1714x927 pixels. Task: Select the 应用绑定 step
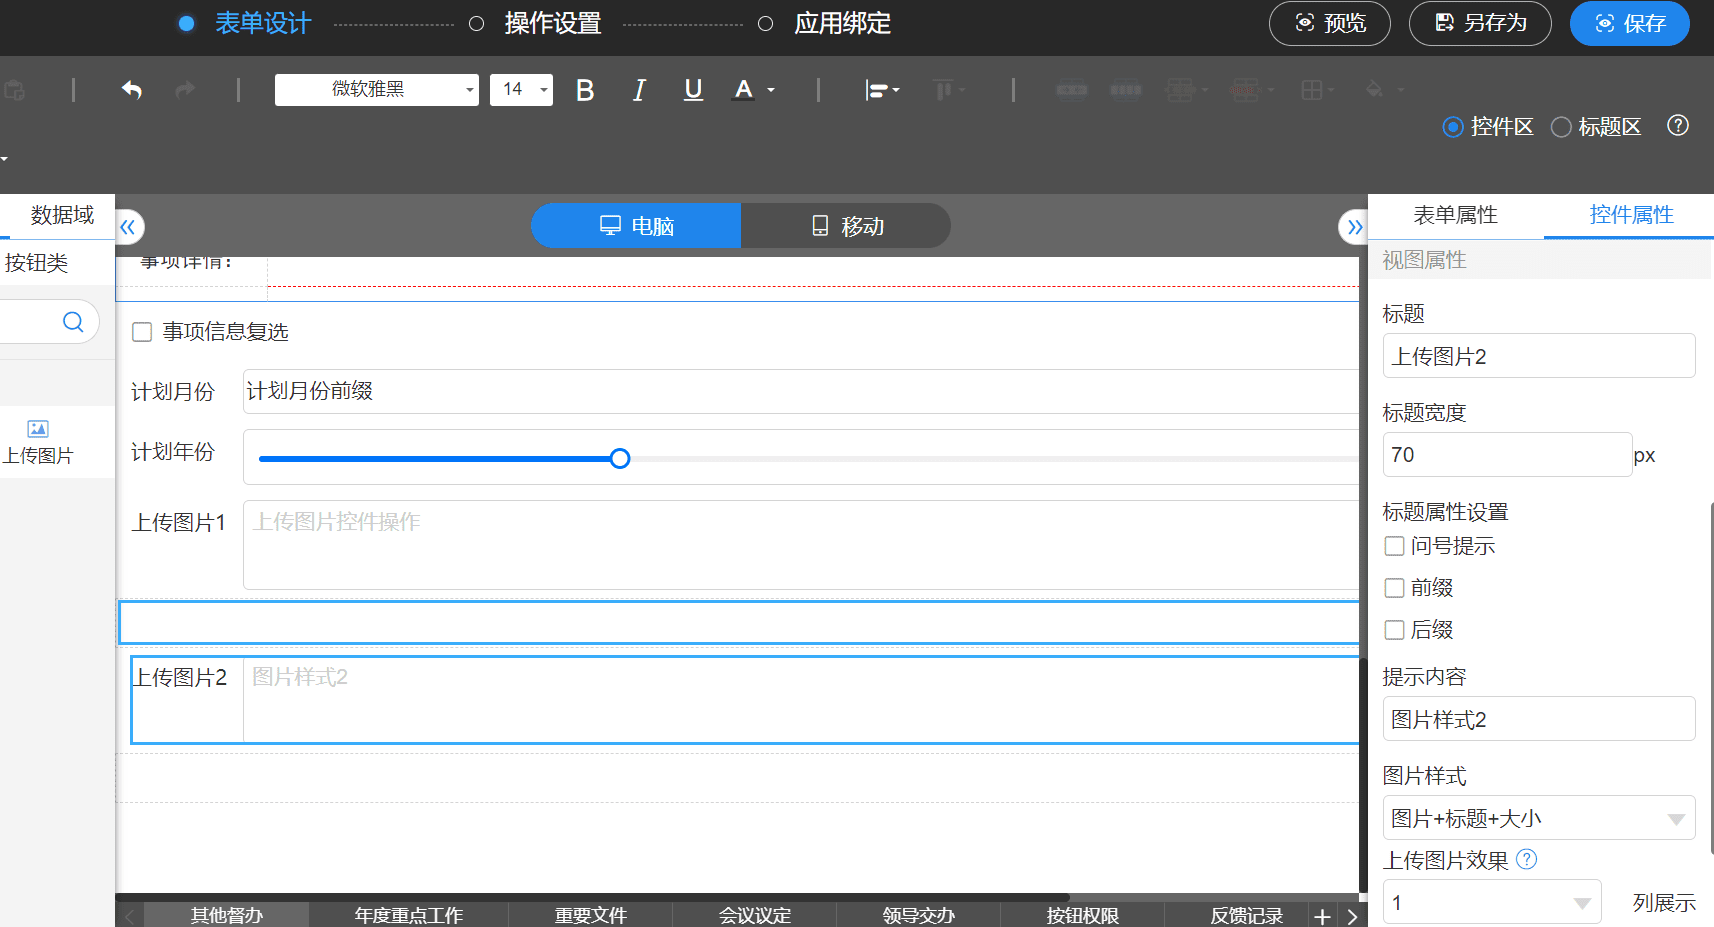pos(842,23)
